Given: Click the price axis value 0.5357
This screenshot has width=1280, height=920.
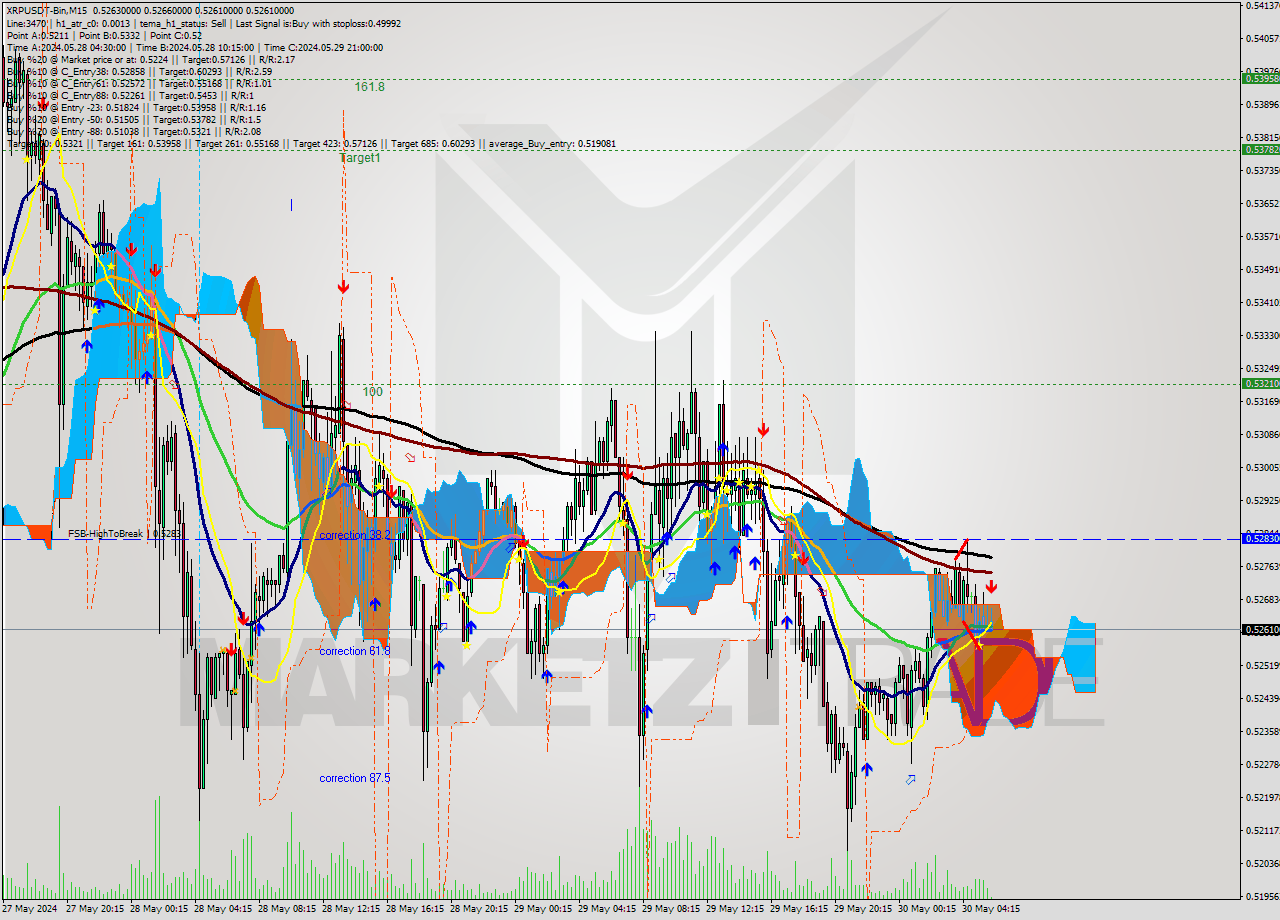Looking at the screenshot, I should pos(1262,236).
